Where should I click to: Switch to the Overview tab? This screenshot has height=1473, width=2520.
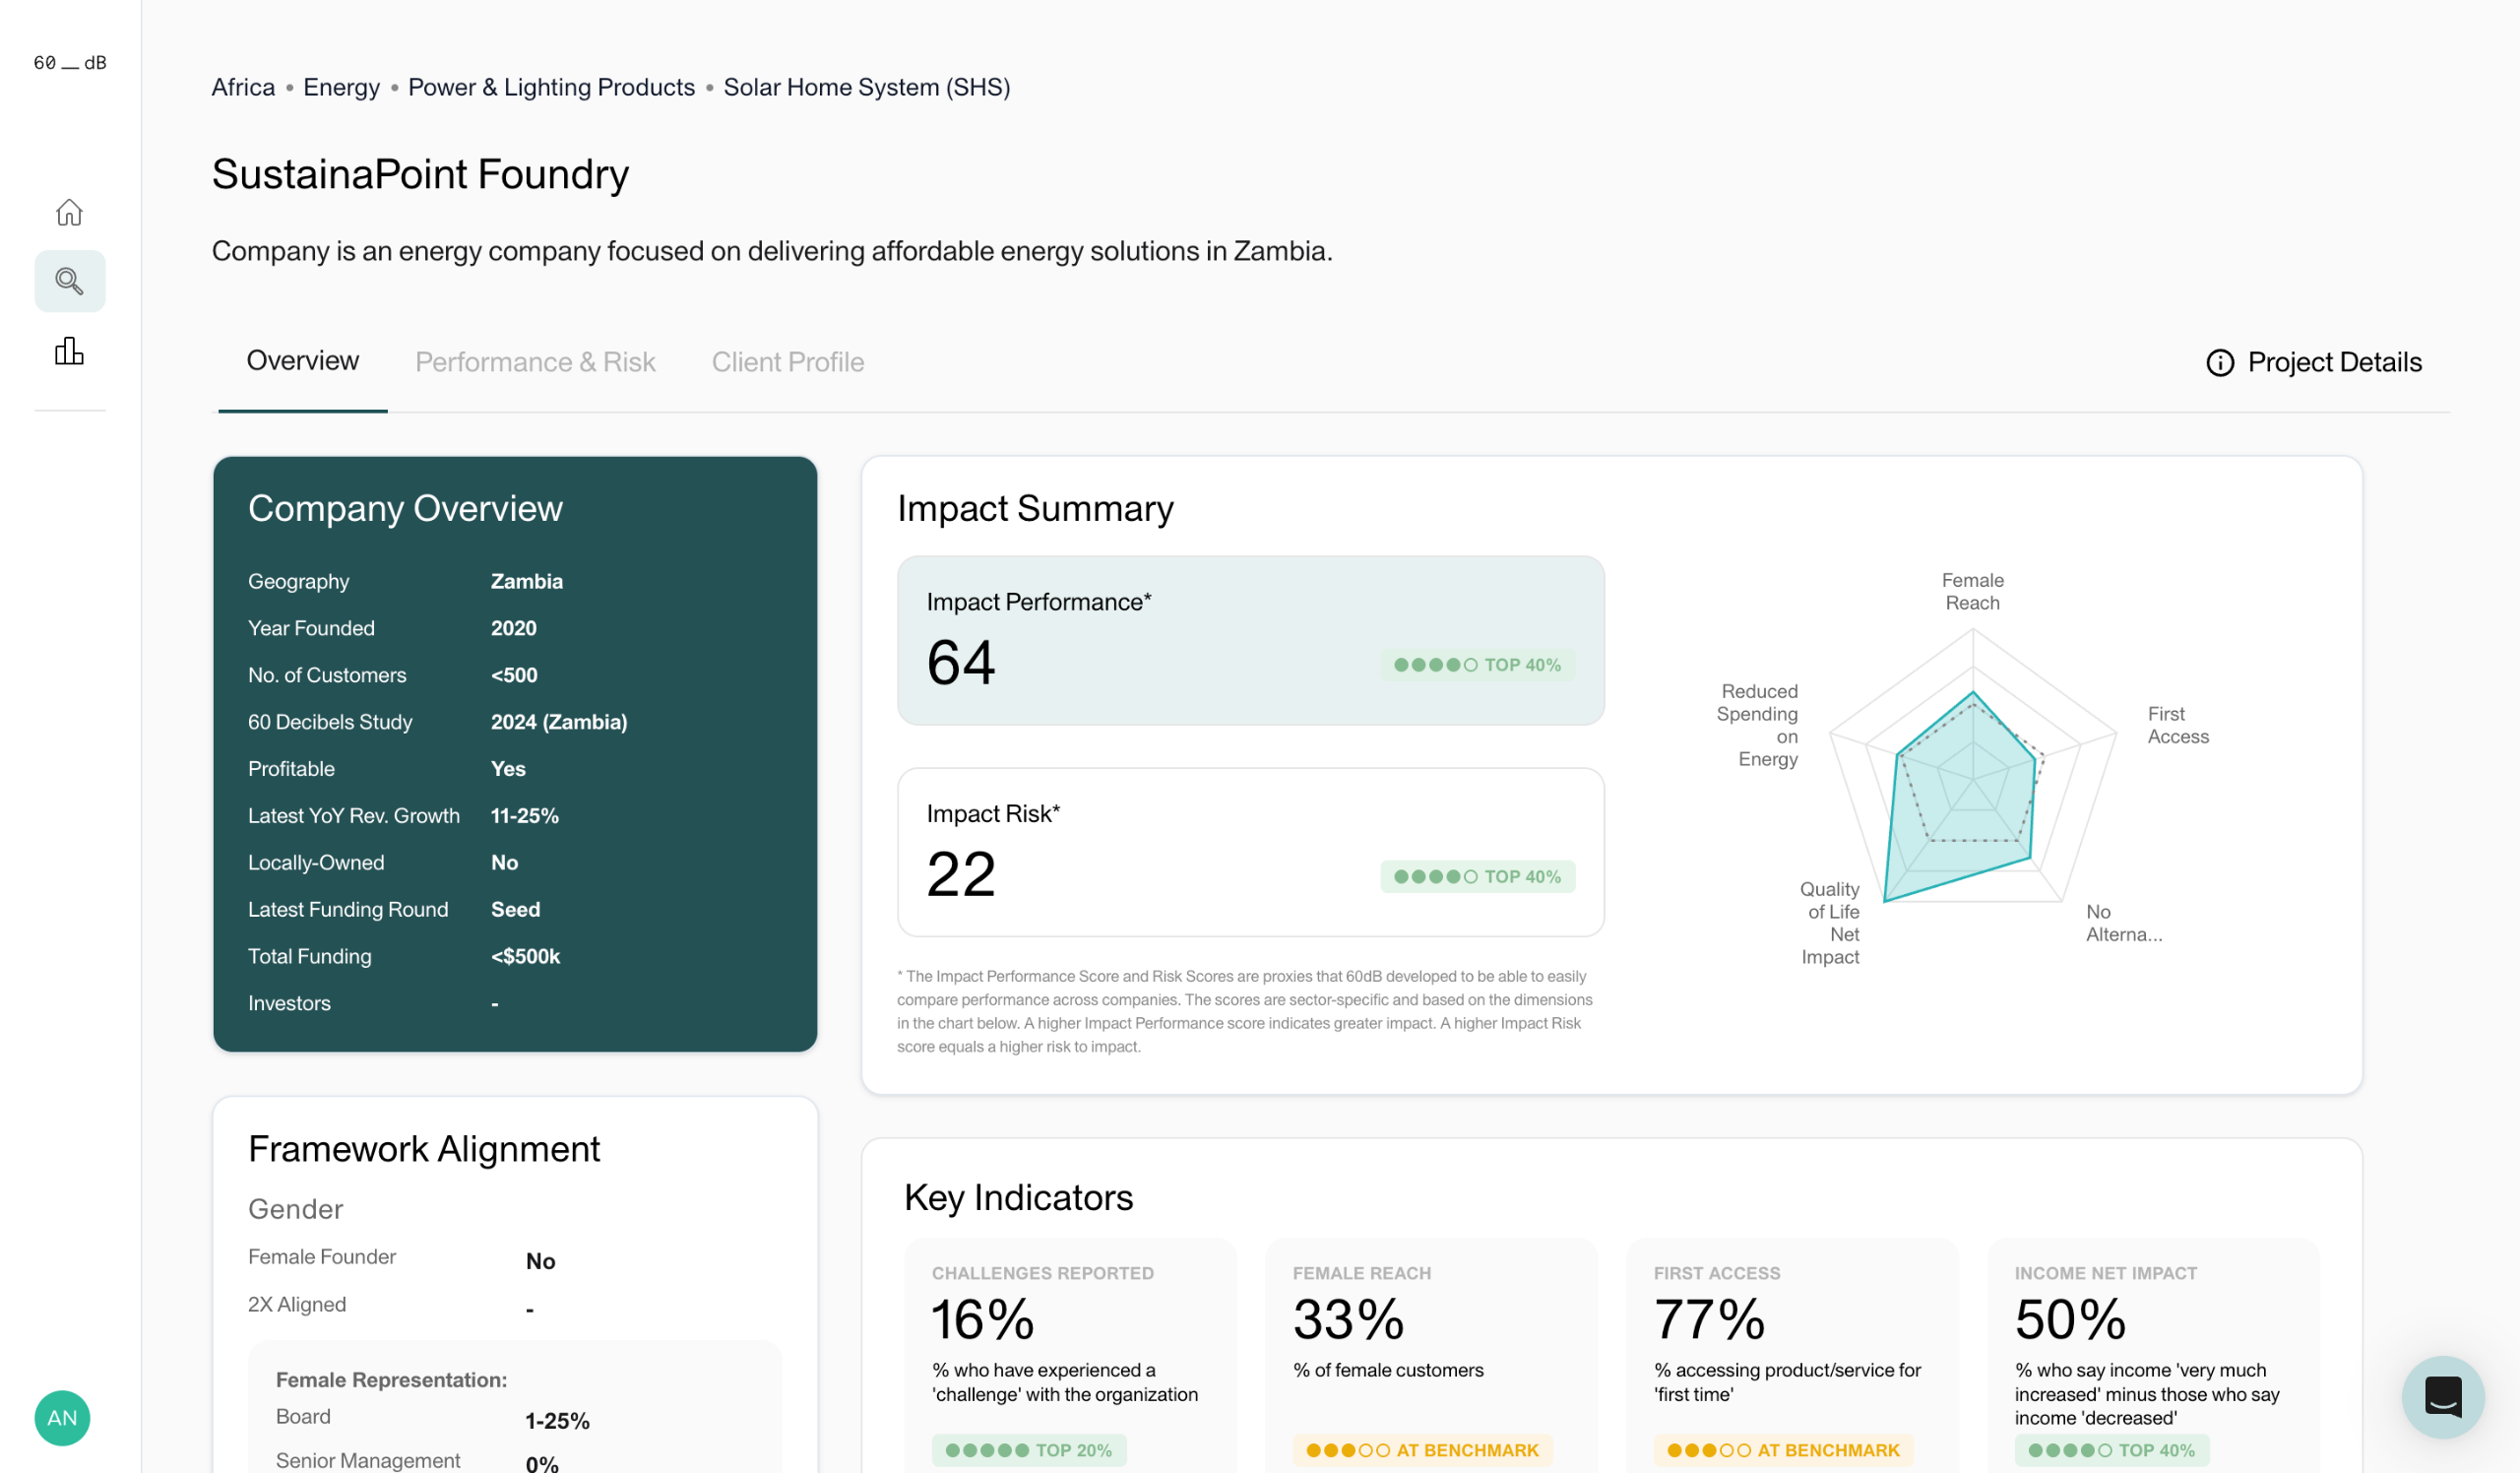[x=302, y=361]
